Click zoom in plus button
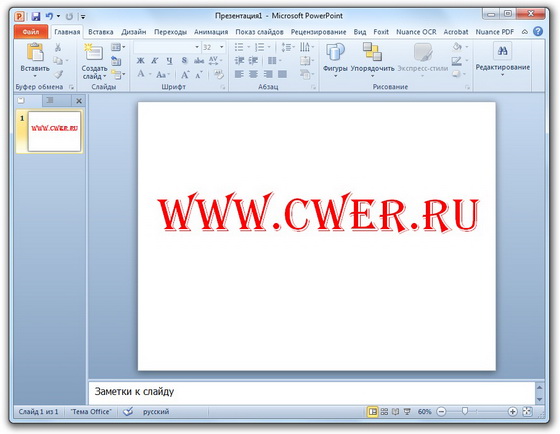The width and height of the screenshot is (560, 434). pos(512,411)
